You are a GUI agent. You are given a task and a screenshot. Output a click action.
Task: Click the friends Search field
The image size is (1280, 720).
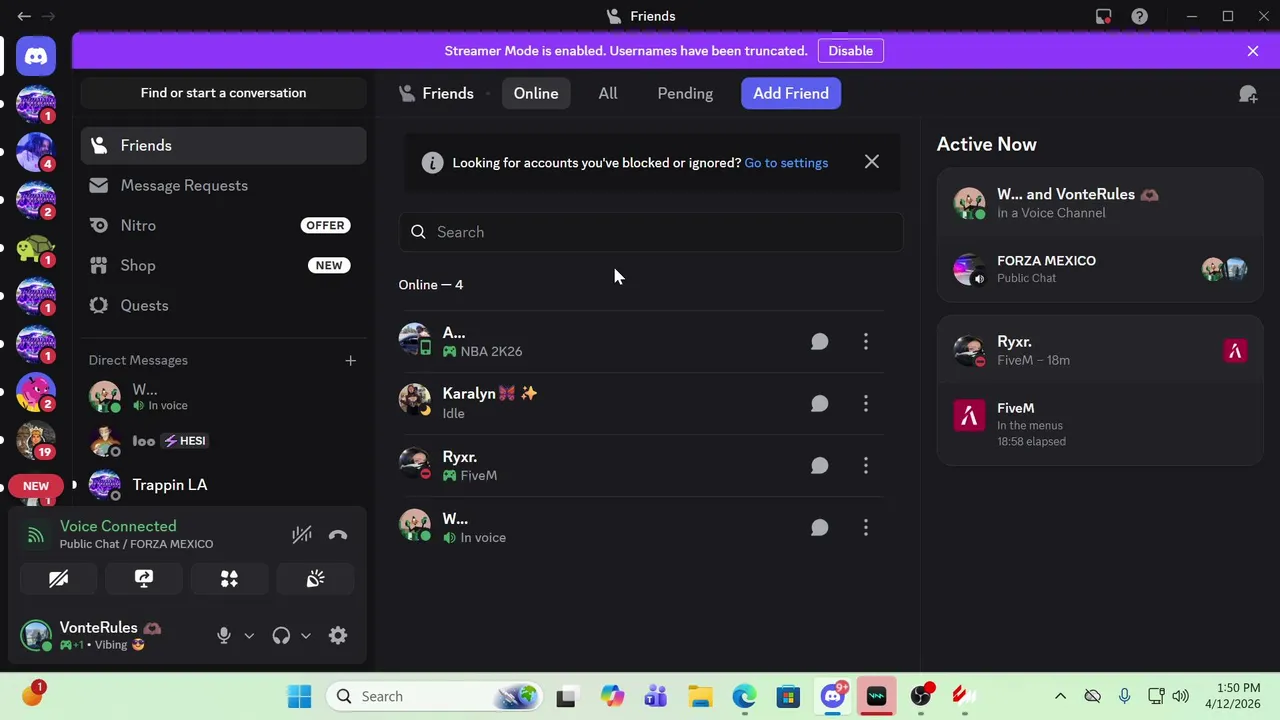(x=651, y=232)
